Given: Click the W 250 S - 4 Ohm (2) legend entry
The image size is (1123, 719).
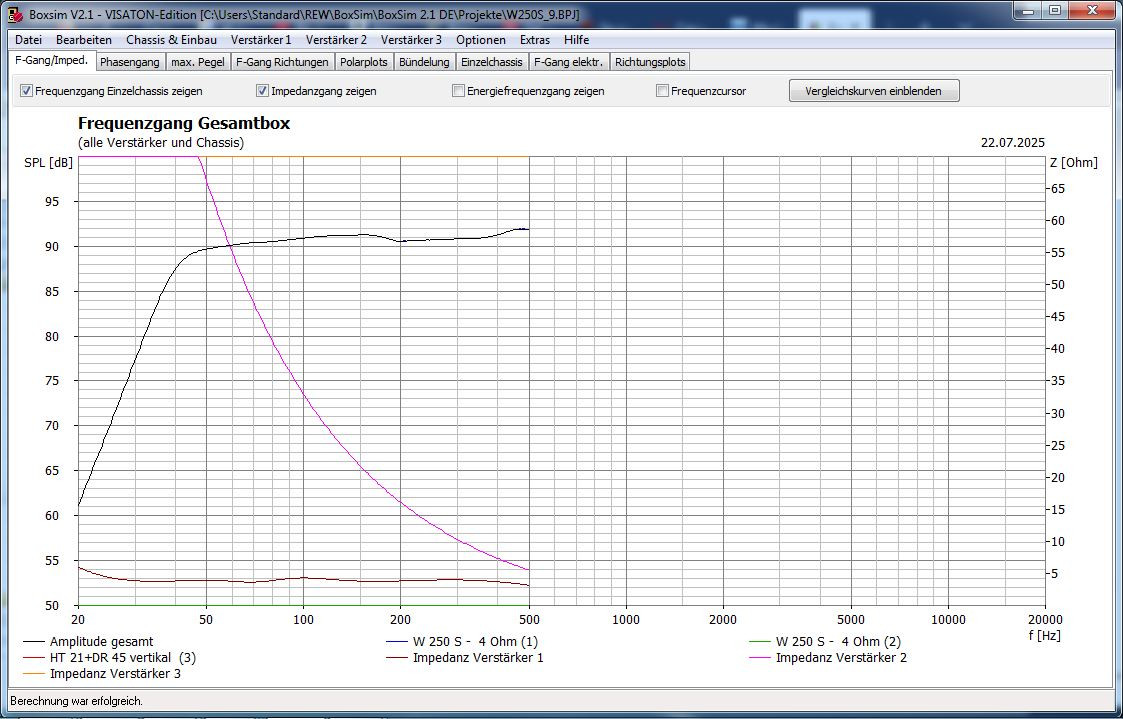Looking at the screenshot, I should 825,642.
